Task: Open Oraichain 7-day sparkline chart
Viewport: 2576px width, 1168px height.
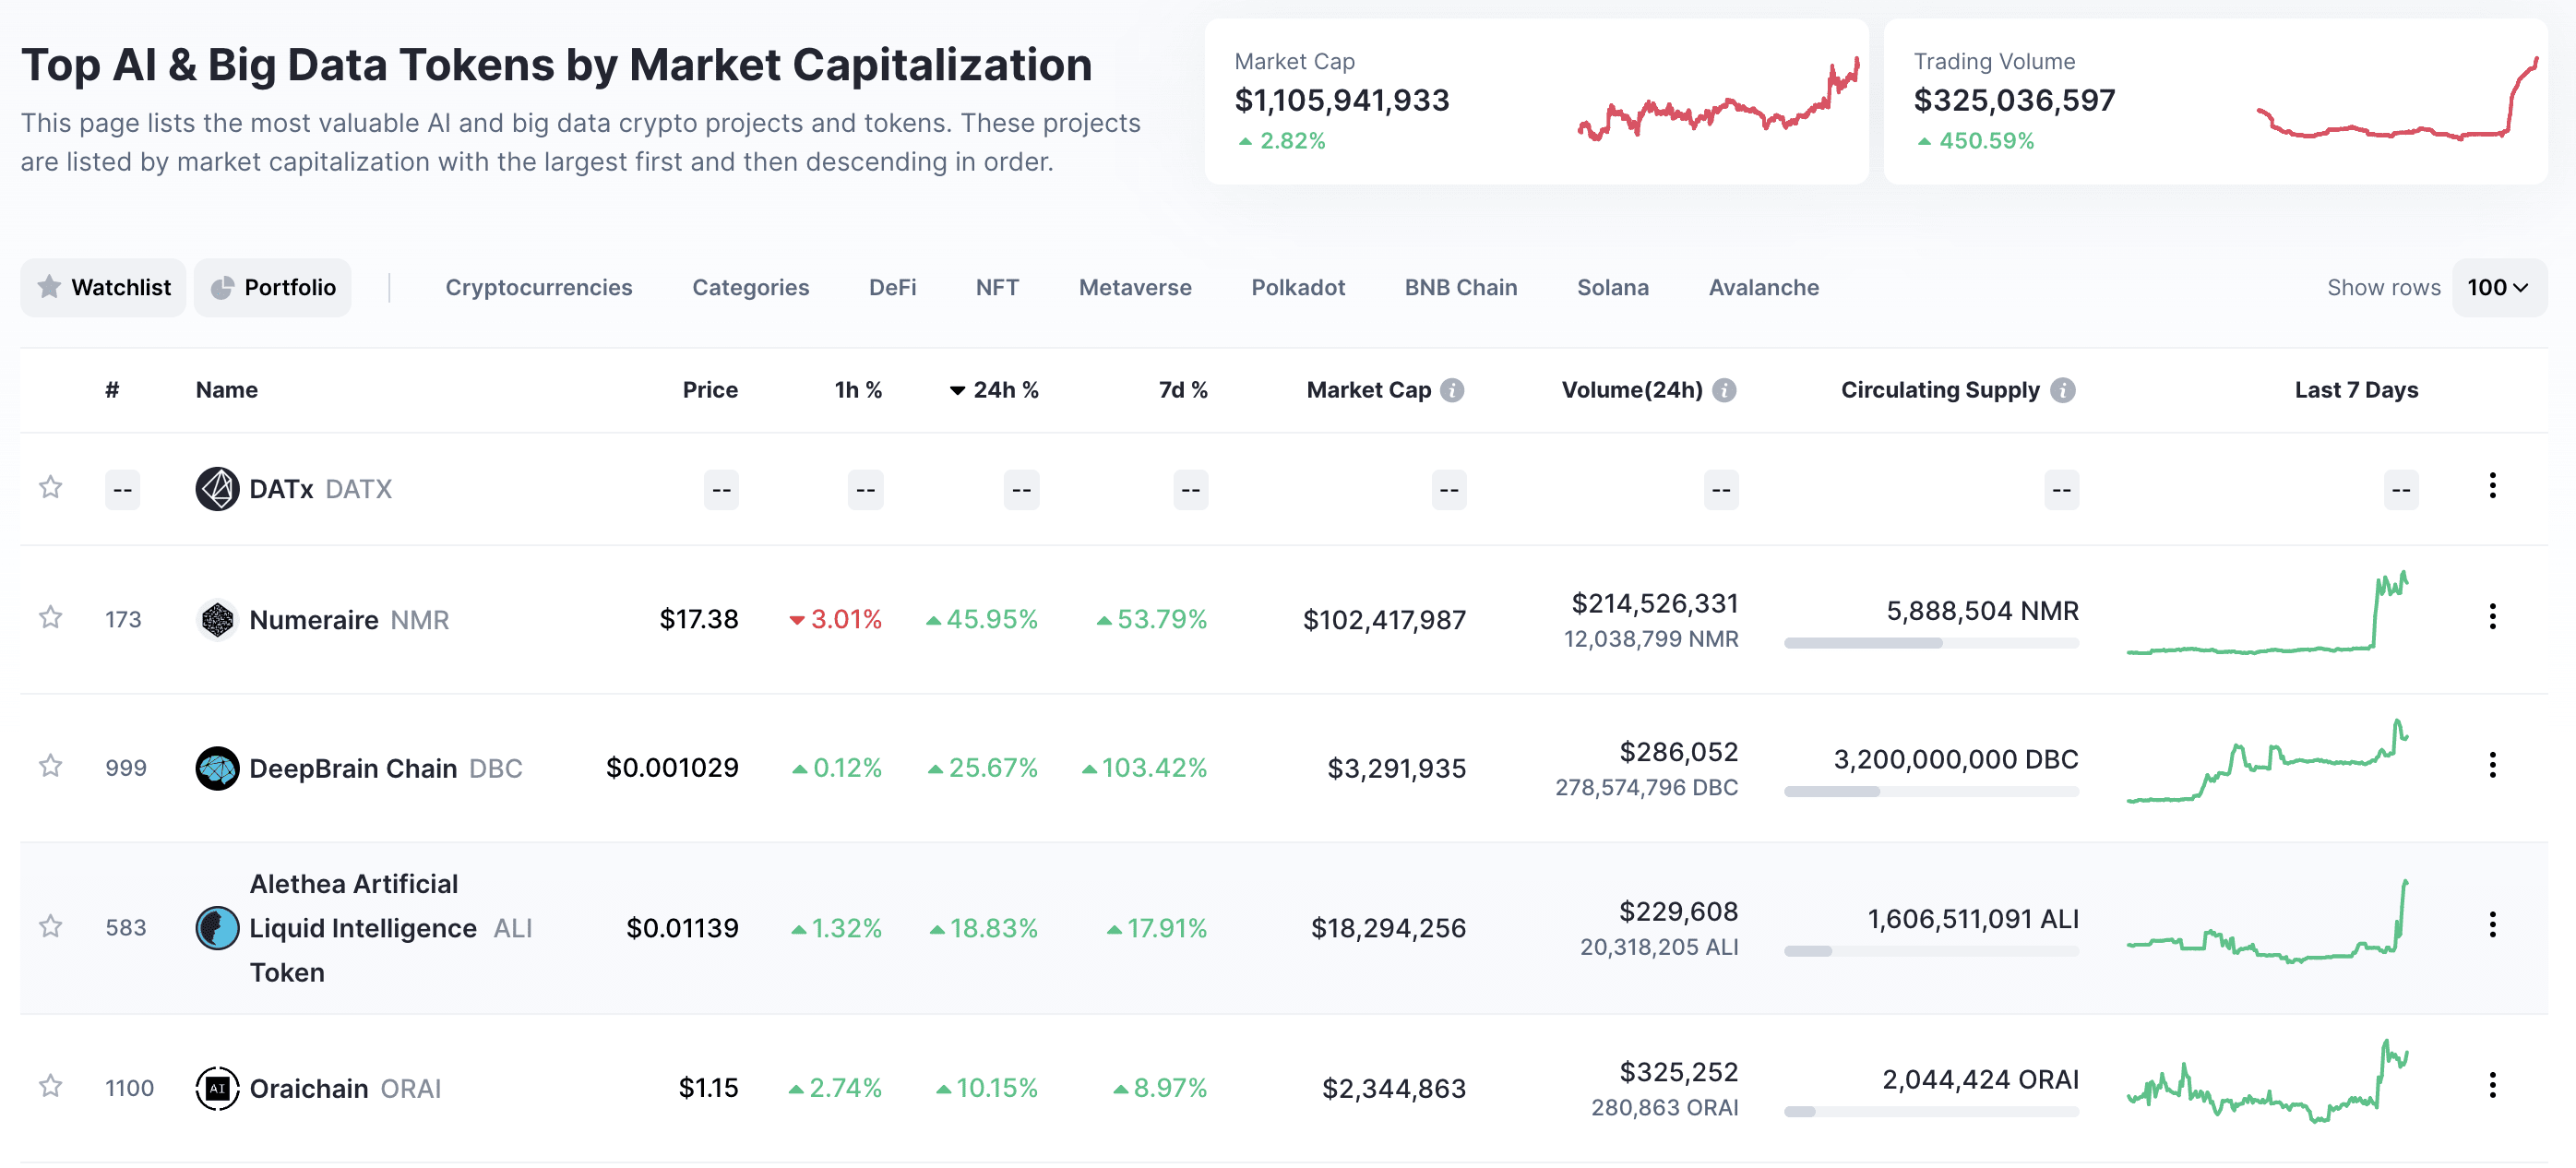Action: tap(2267, 1081)
